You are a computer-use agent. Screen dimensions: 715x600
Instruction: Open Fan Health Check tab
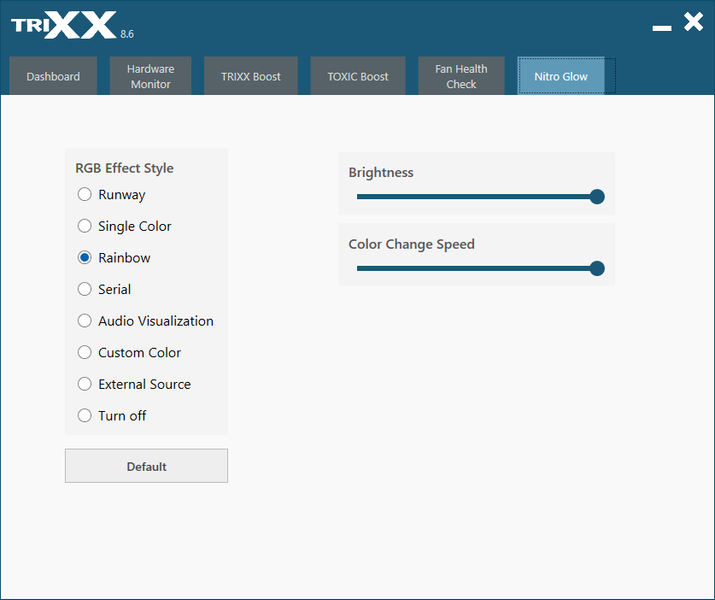461,76
